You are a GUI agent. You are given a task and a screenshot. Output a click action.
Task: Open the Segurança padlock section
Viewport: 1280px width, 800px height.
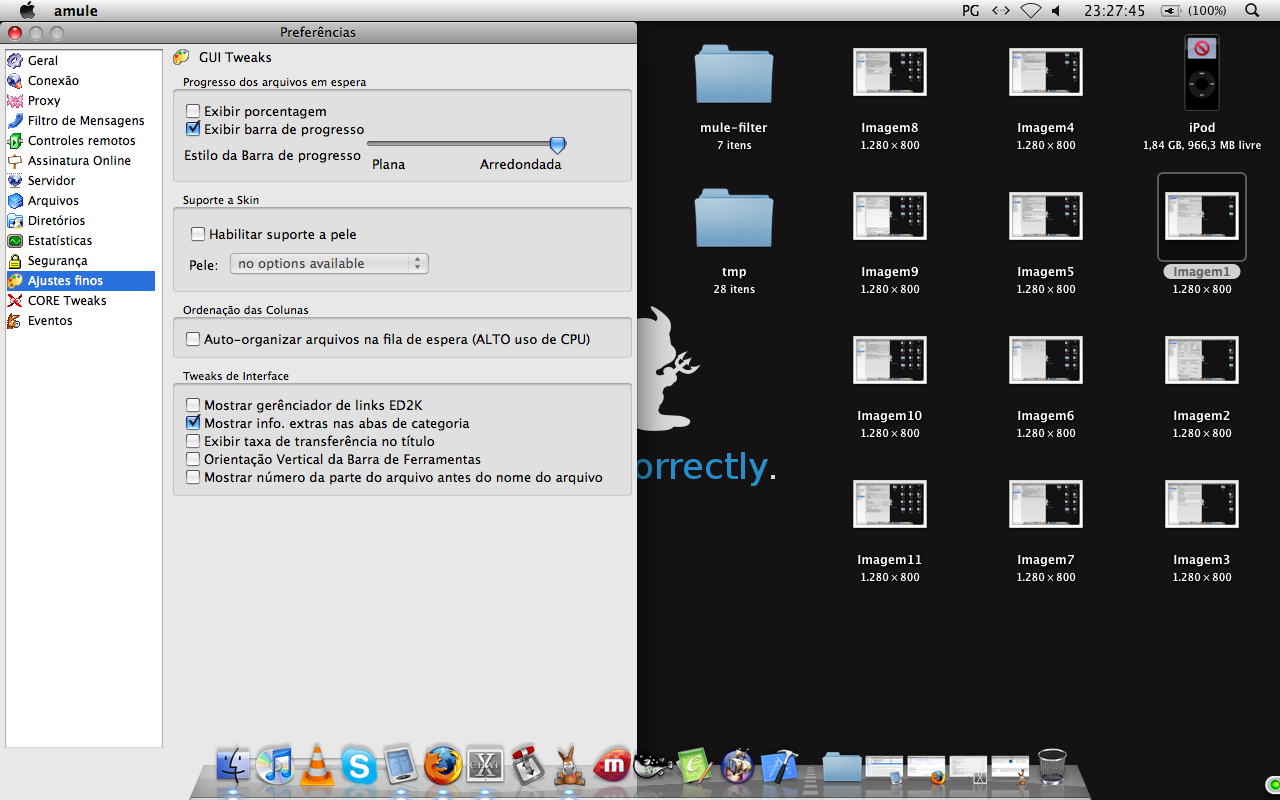[x=15, y=261]
